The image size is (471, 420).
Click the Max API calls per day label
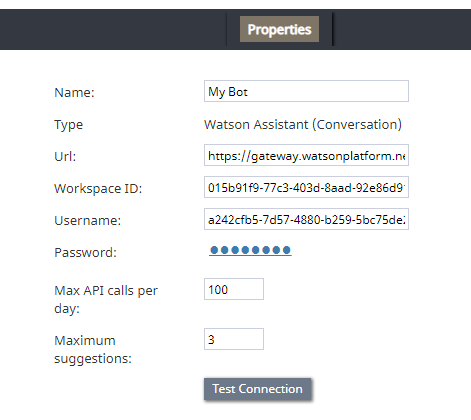[x=106, y=299]
